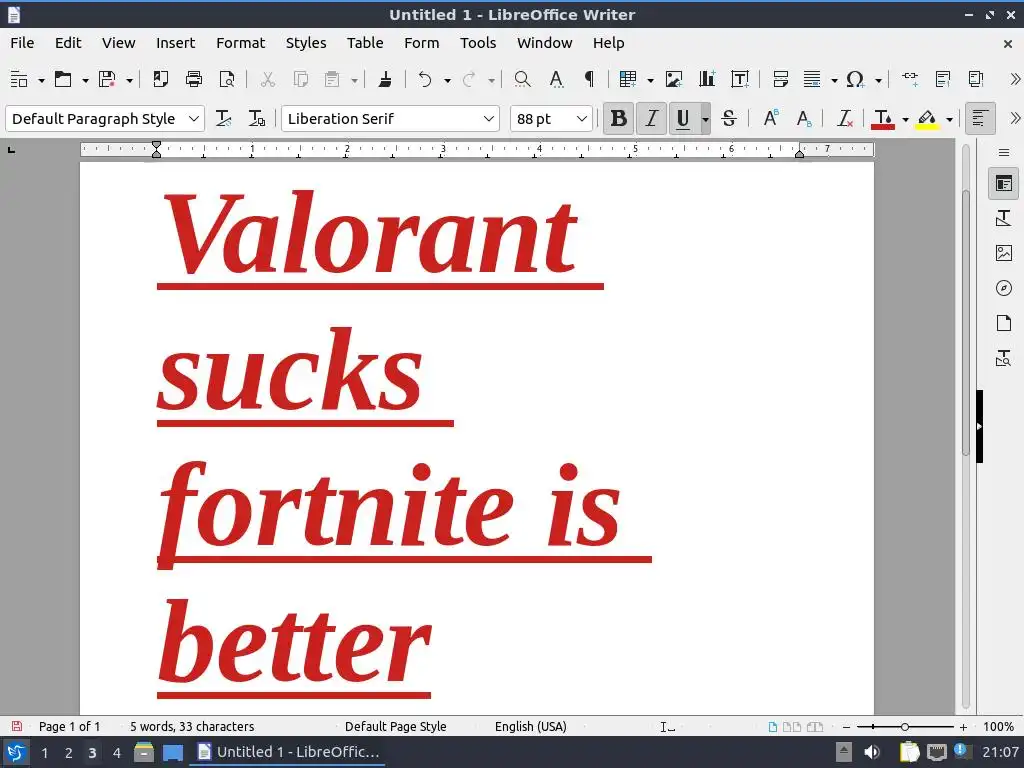Open the Tools menu
The height and width of the screenshot is (768, 1024).
pos(478,43)
